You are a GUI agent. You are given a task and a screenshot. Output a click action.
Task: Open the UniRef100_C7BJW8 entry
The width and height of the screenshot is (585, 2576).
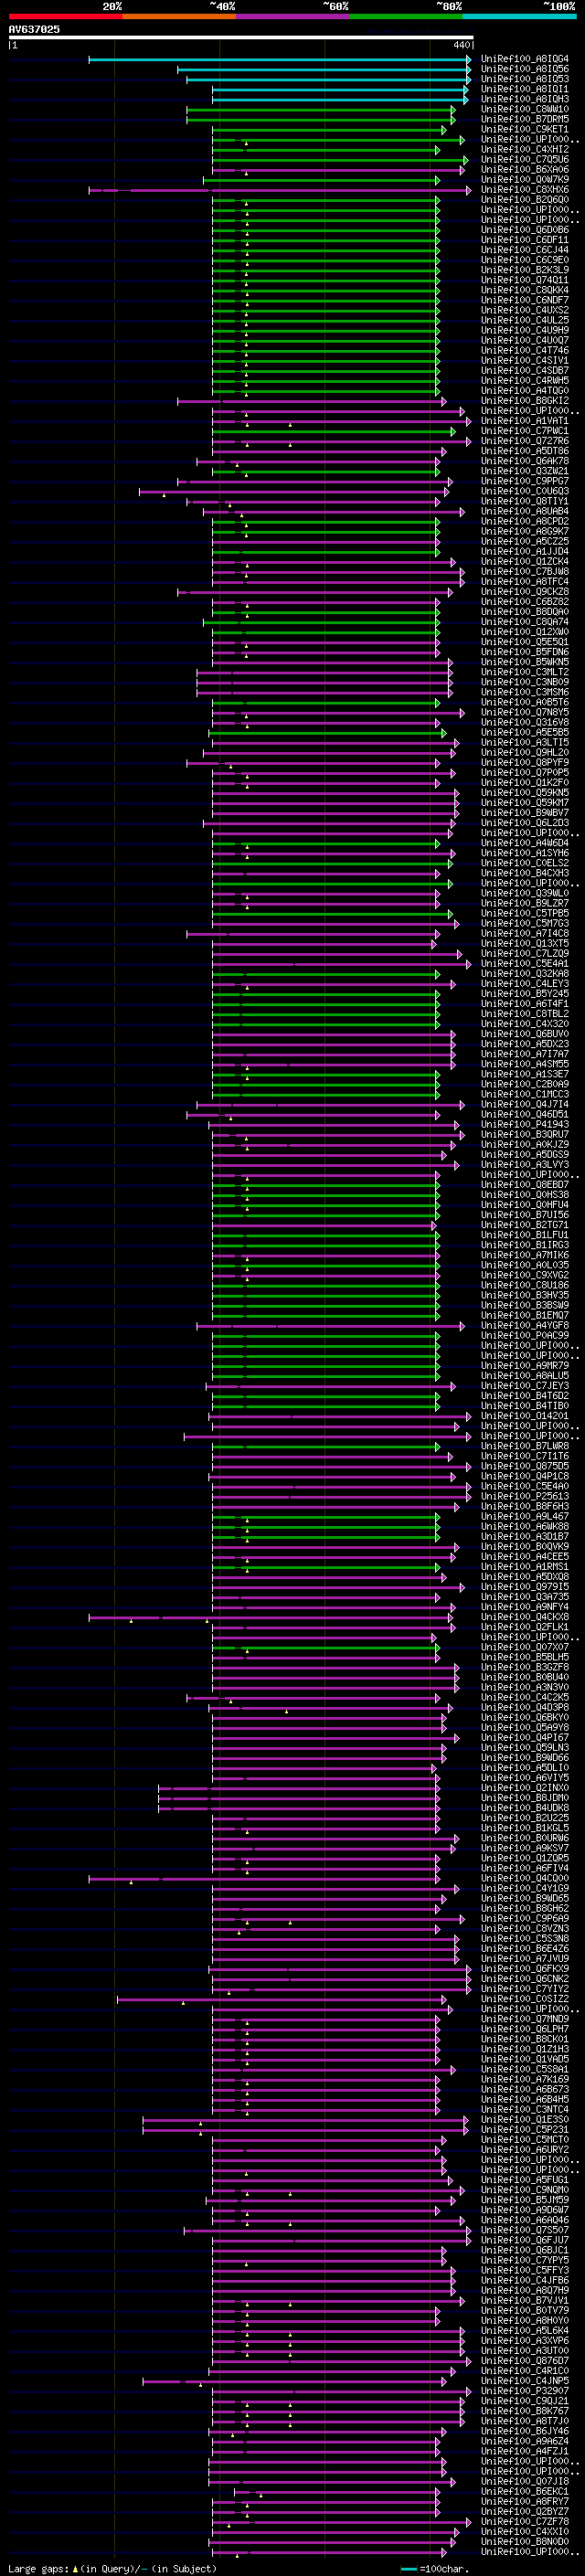point(525,572)
